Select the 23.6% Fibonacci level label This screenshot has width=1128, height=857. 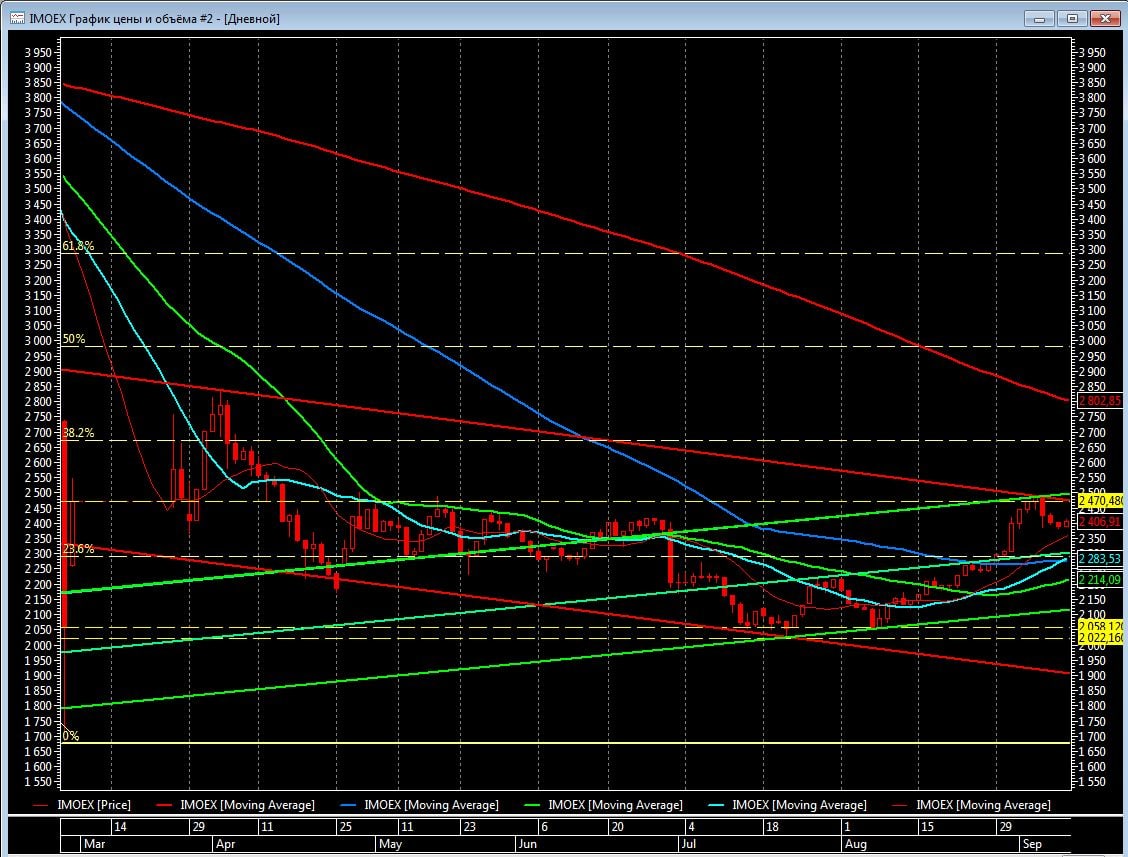point(78,549)
